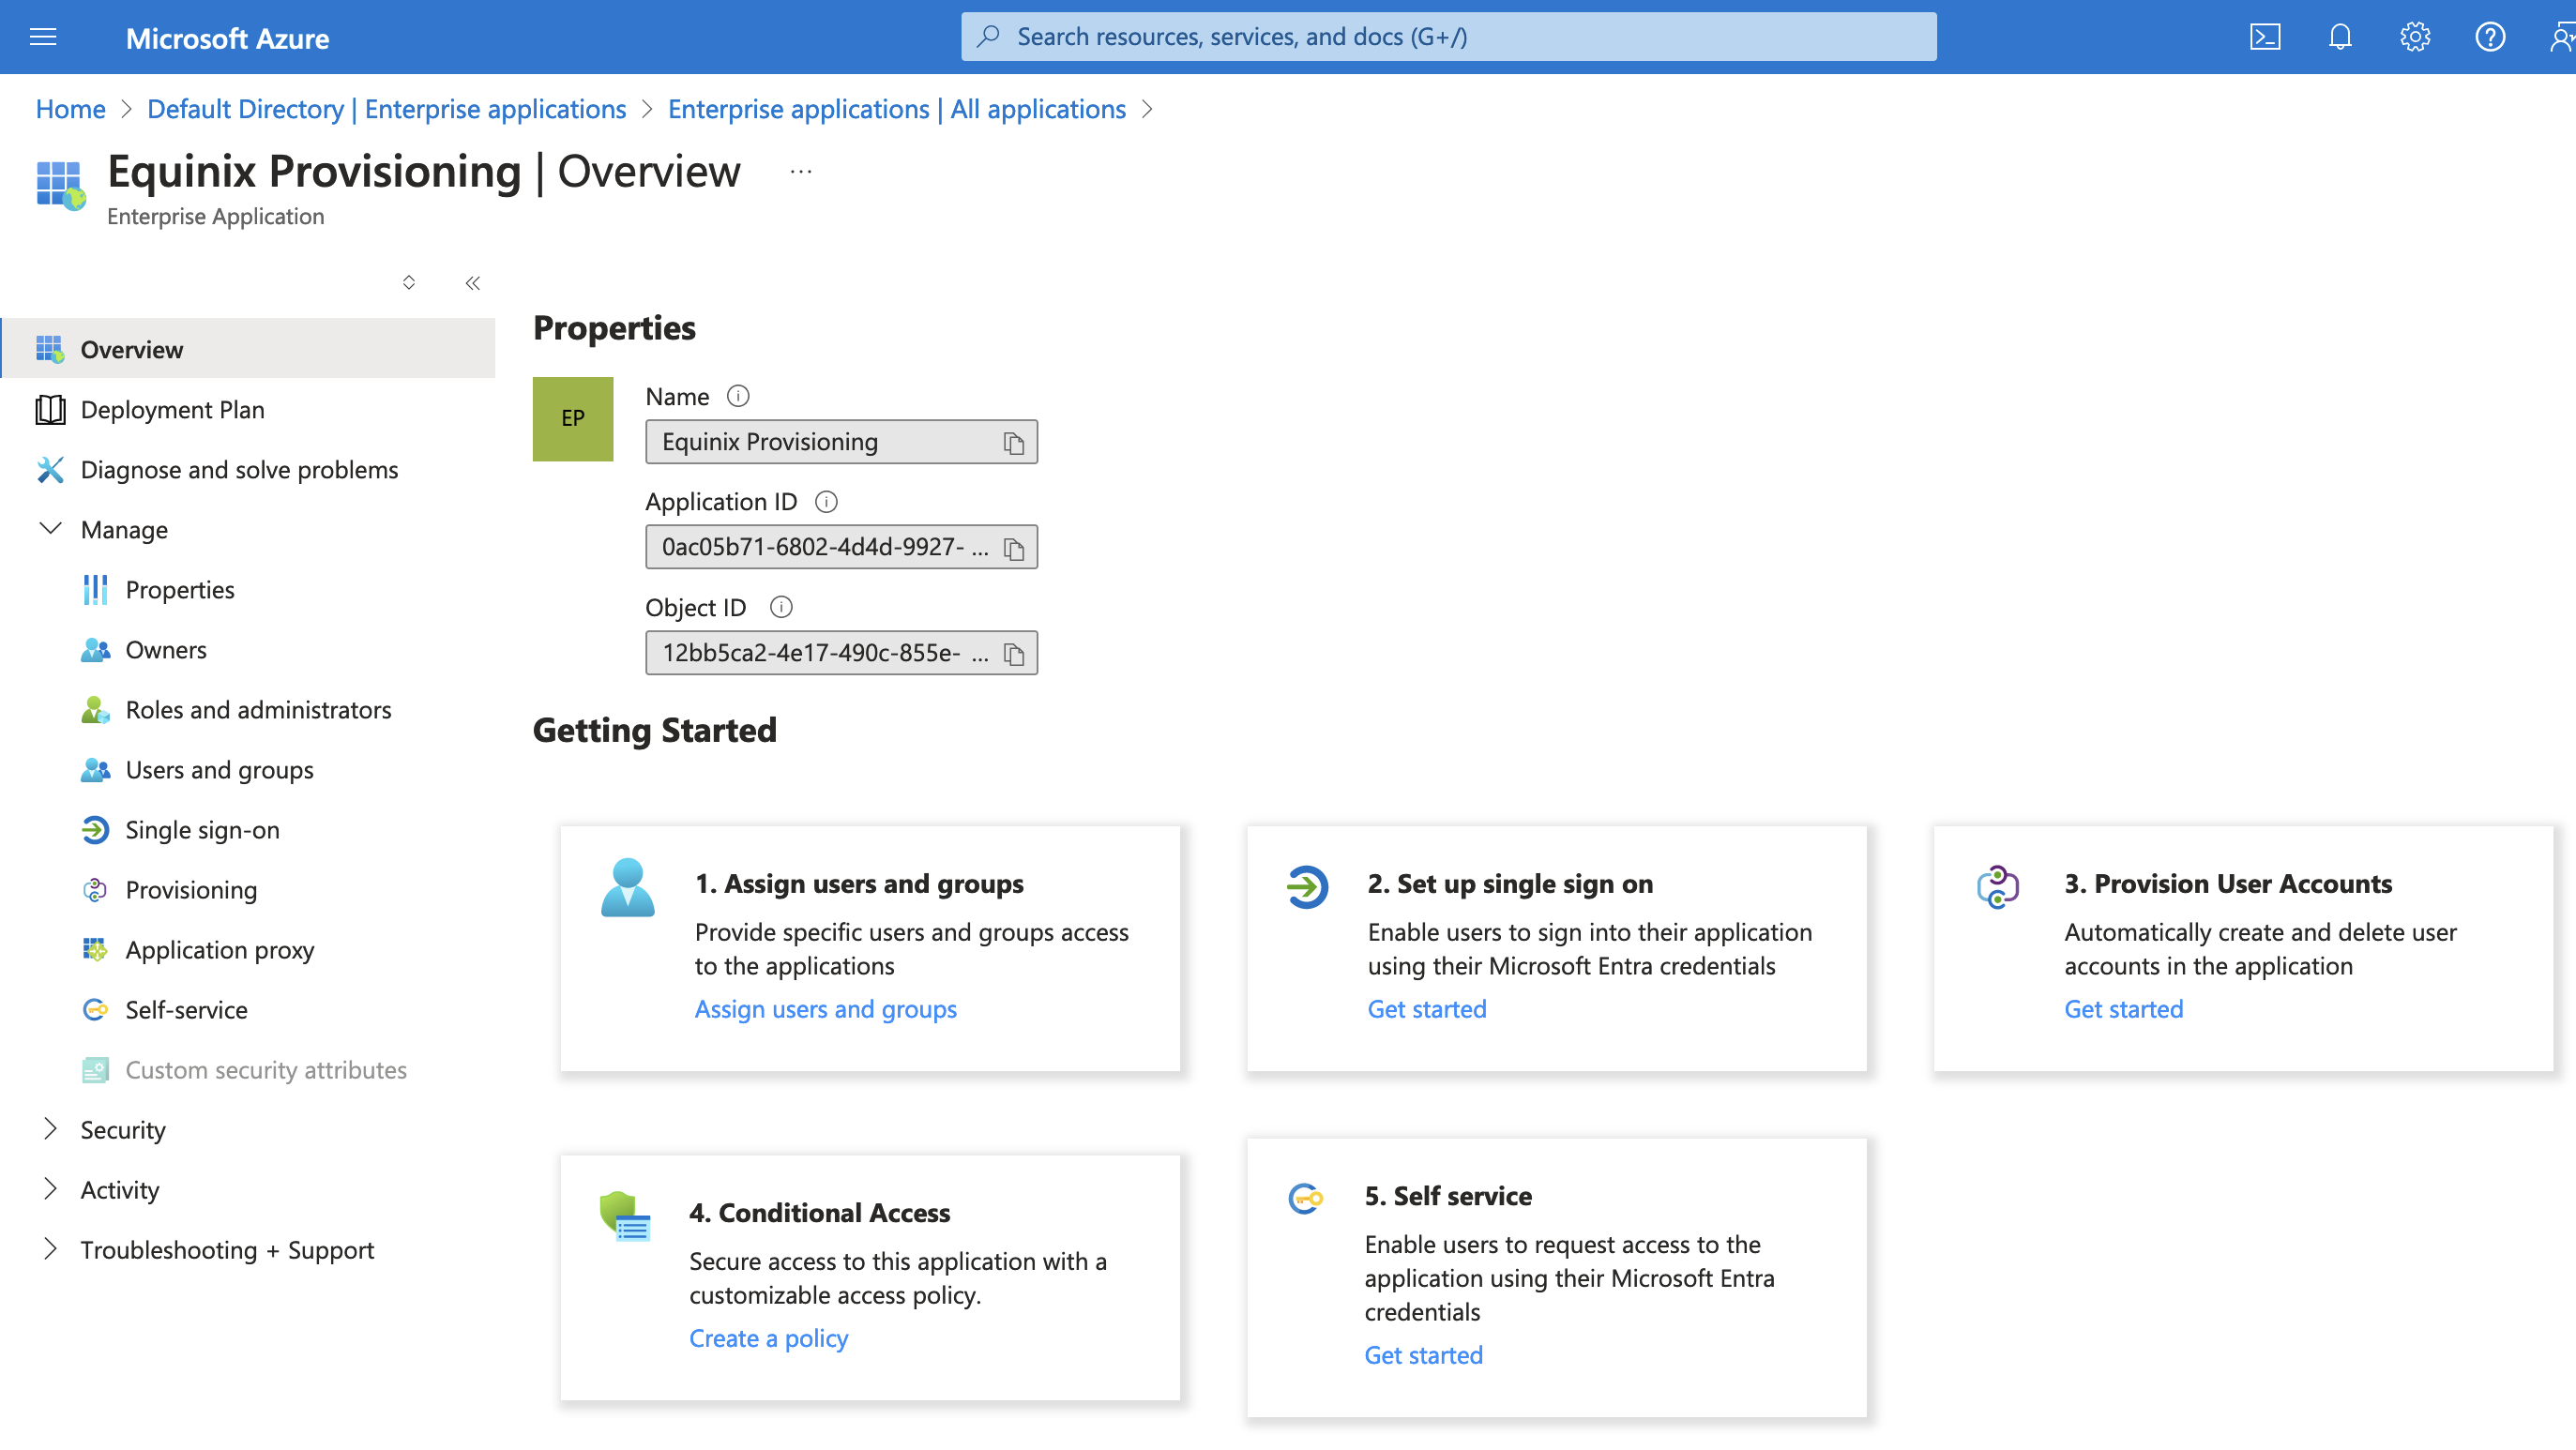2576x1450 pixels.
Task: Click the Self service card icon
Action: [1306, 1198]
